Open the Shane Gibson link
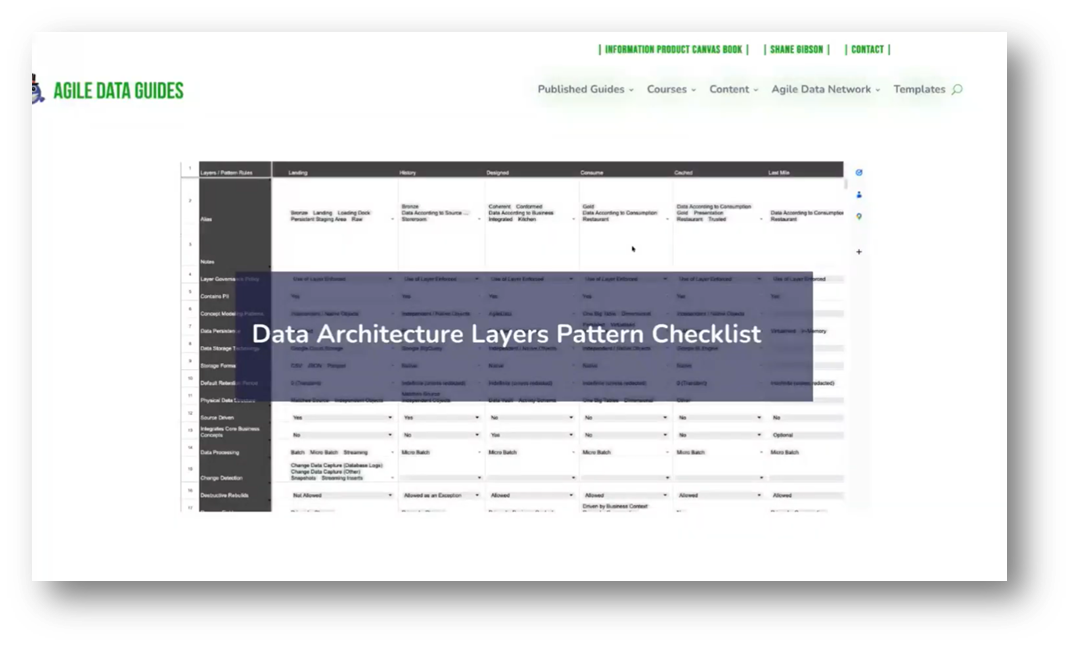The width and height of the screenshot is (1072, 646). (x=796, y=49)
